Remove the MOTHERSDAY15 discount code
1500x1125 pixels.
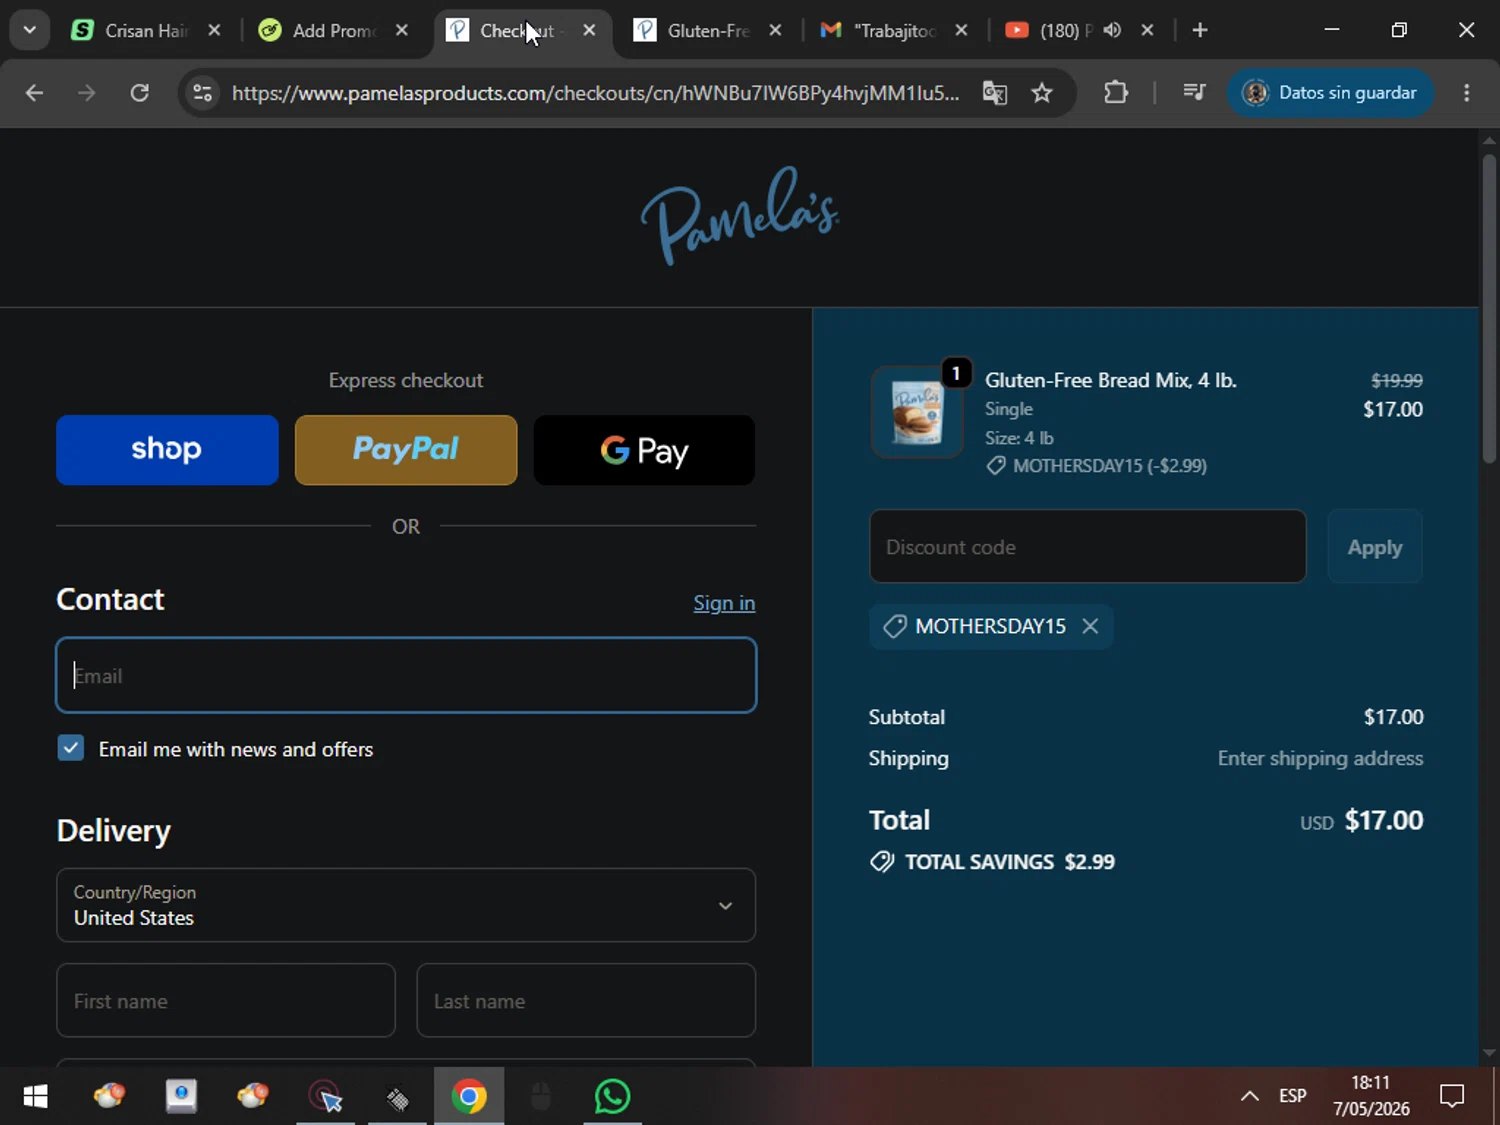point(1090,626)
